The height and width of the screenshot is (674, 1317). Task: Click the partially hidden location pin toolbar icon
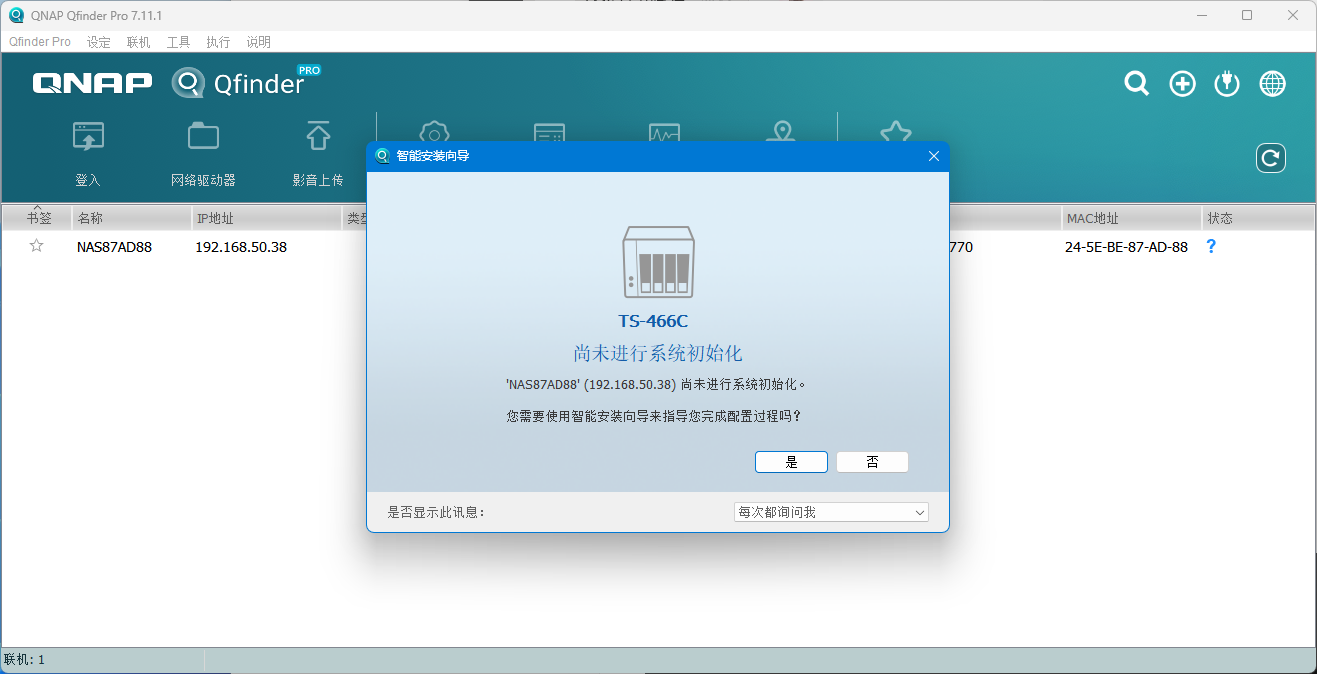pos(783,131)
